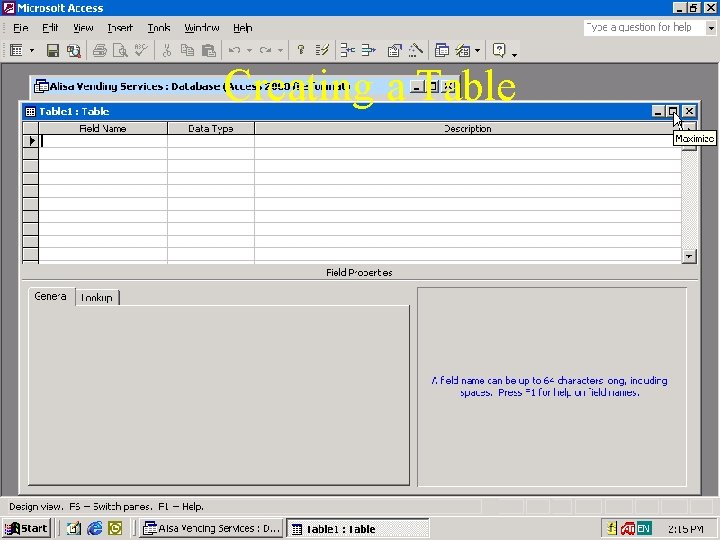The height and width of the screenshot is (540, 720).
Task: Click the first empty Field Name cell
Action: click(x=103, y=141)
